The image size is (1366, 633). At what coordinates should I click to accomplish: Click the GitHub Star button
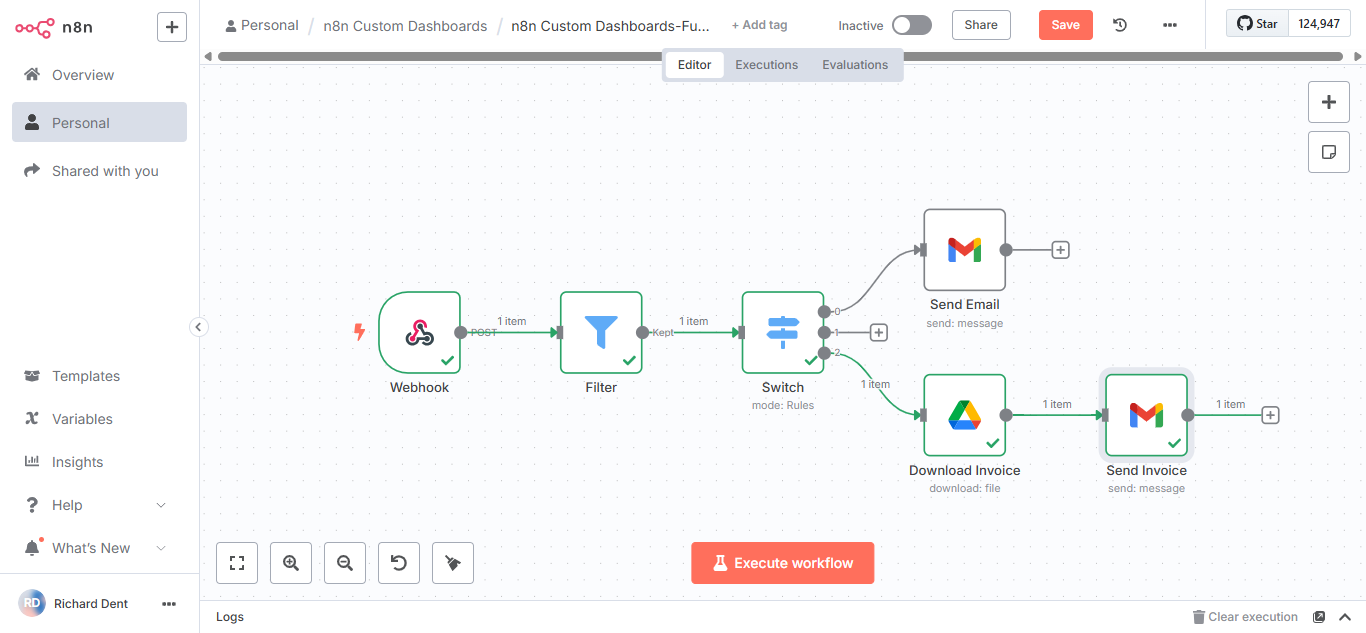point(1257,23)
